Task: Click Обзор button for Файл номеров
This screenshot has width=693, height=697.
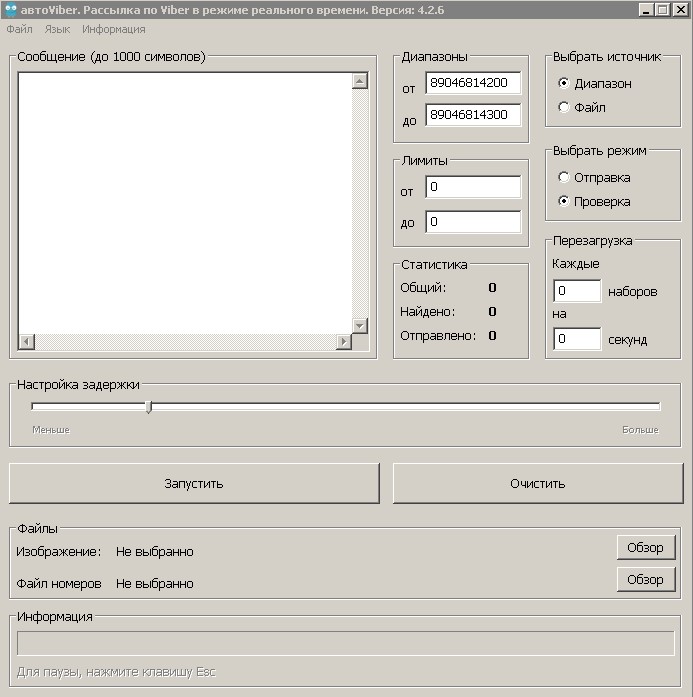Action: (x=646, y=579)
